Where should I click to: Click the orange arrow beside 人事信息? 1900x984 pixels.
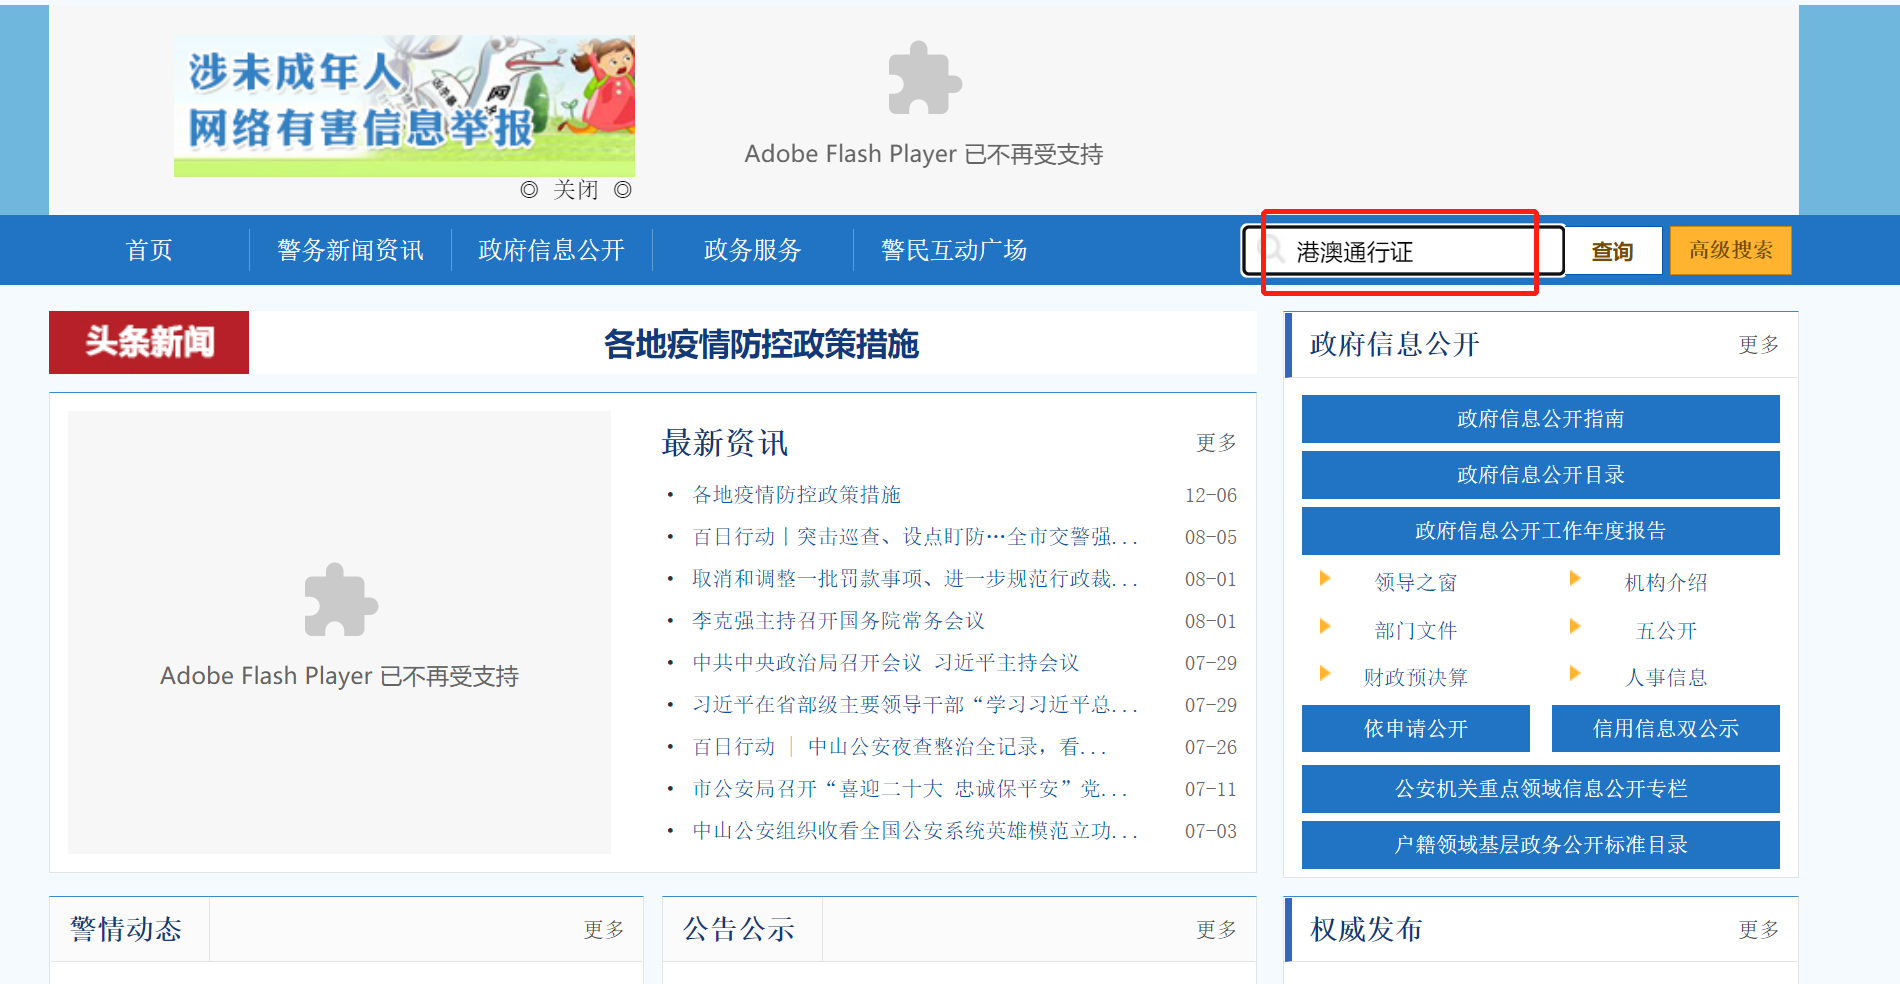coord(1575,674)
